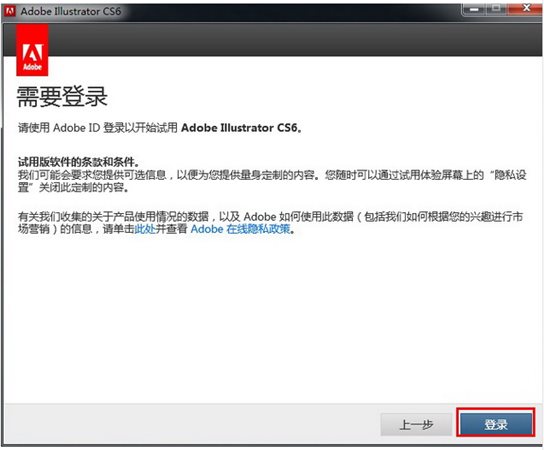The image size is (544, 450).
Task: Open the Adobe 在线隐私政策 link
Action: (x=240, y=229)
